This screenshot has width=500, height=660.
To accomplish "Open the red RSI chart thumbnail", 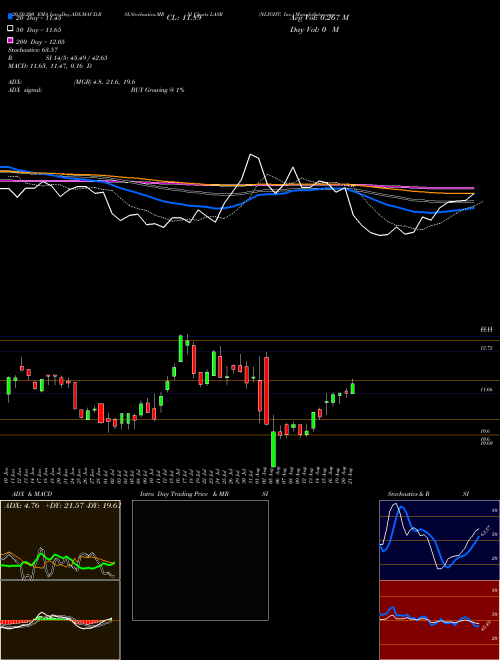I will (439, 620).
